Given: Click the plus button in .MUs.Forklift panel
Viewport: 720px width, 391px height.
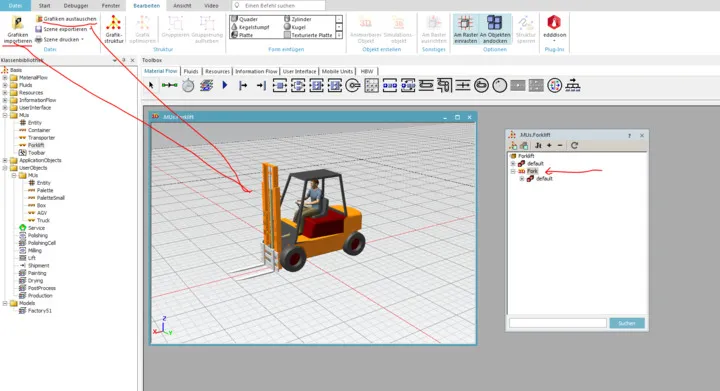Looking at the screenshot, I should coord(549,145).
